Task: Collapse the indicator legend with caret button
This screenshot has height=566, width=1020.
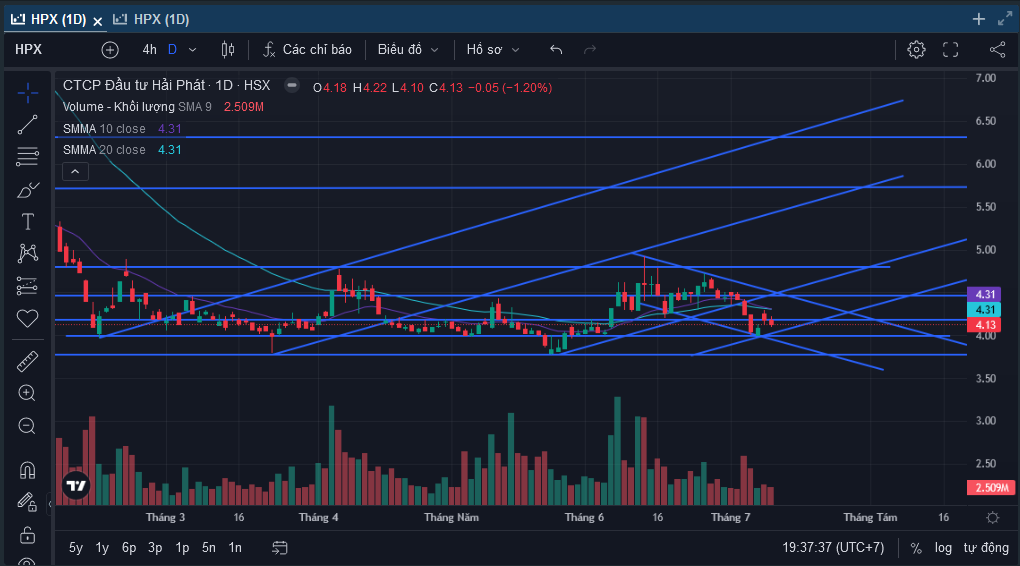Action: pos(75,172)
